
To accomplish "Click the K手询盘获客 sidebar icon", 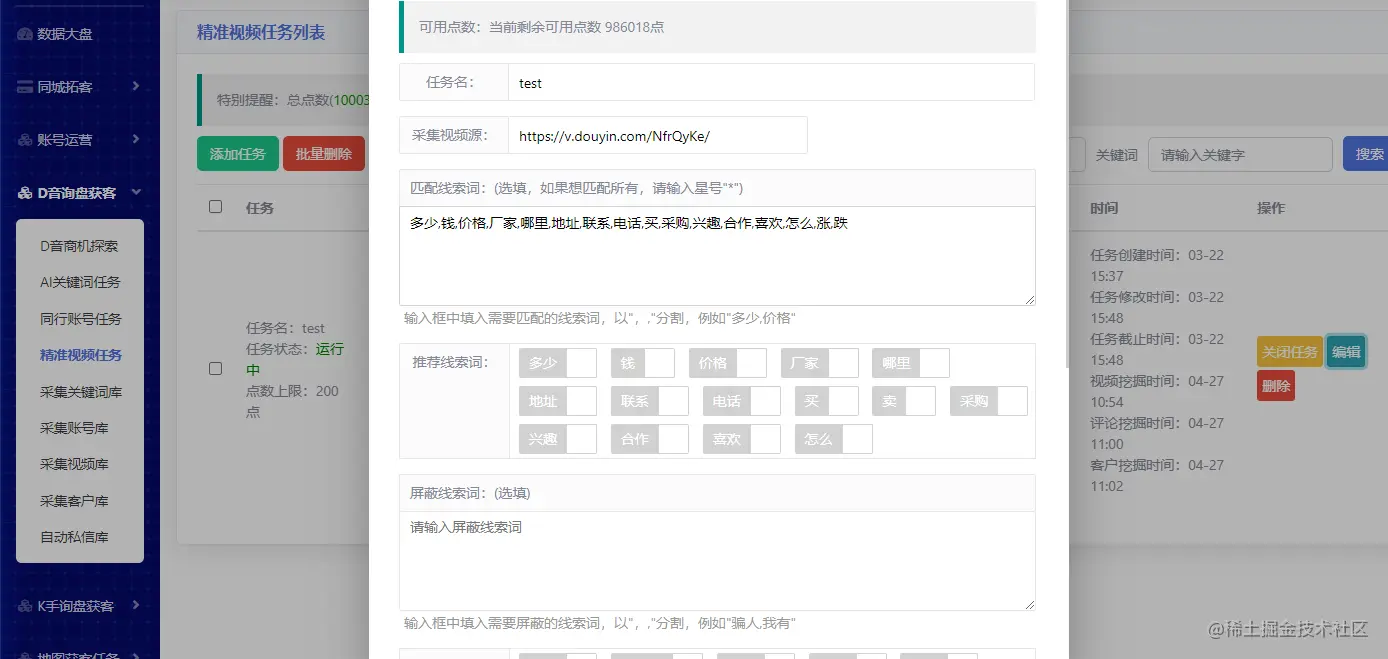I will [x=25, y=606].
